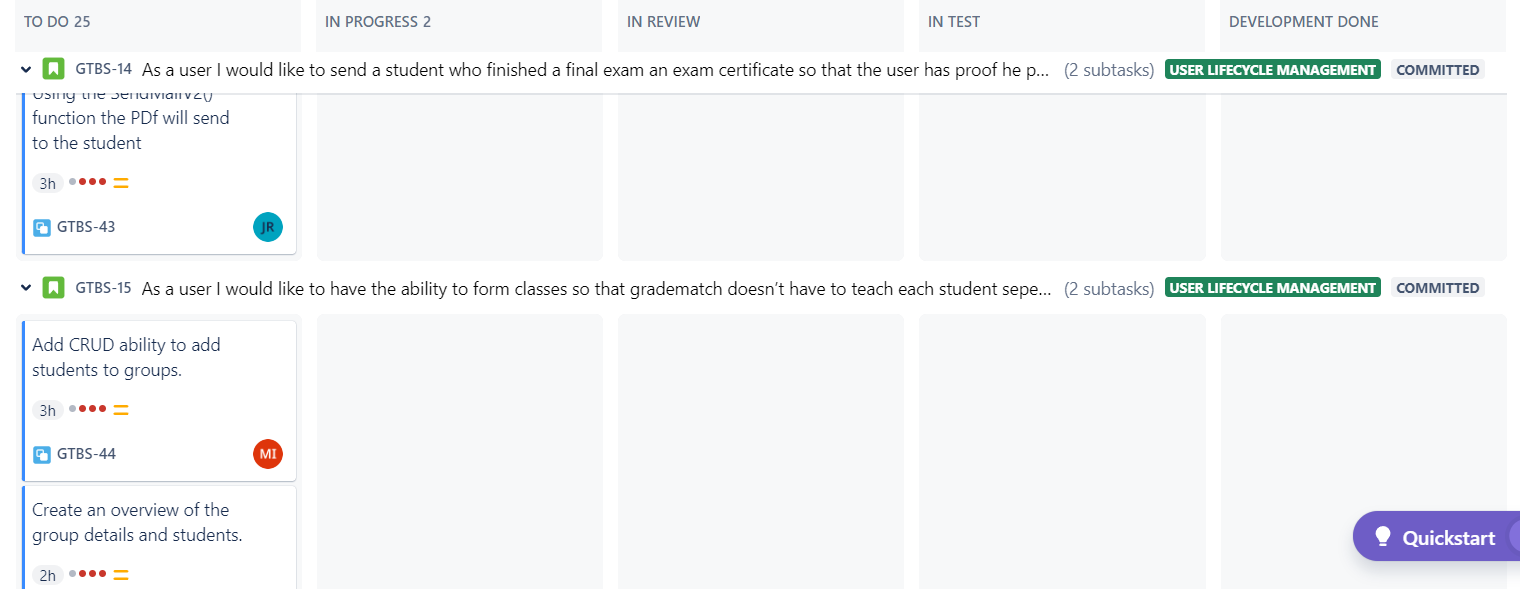Click the subtask icon beside GTBS-44

(42, 454)
